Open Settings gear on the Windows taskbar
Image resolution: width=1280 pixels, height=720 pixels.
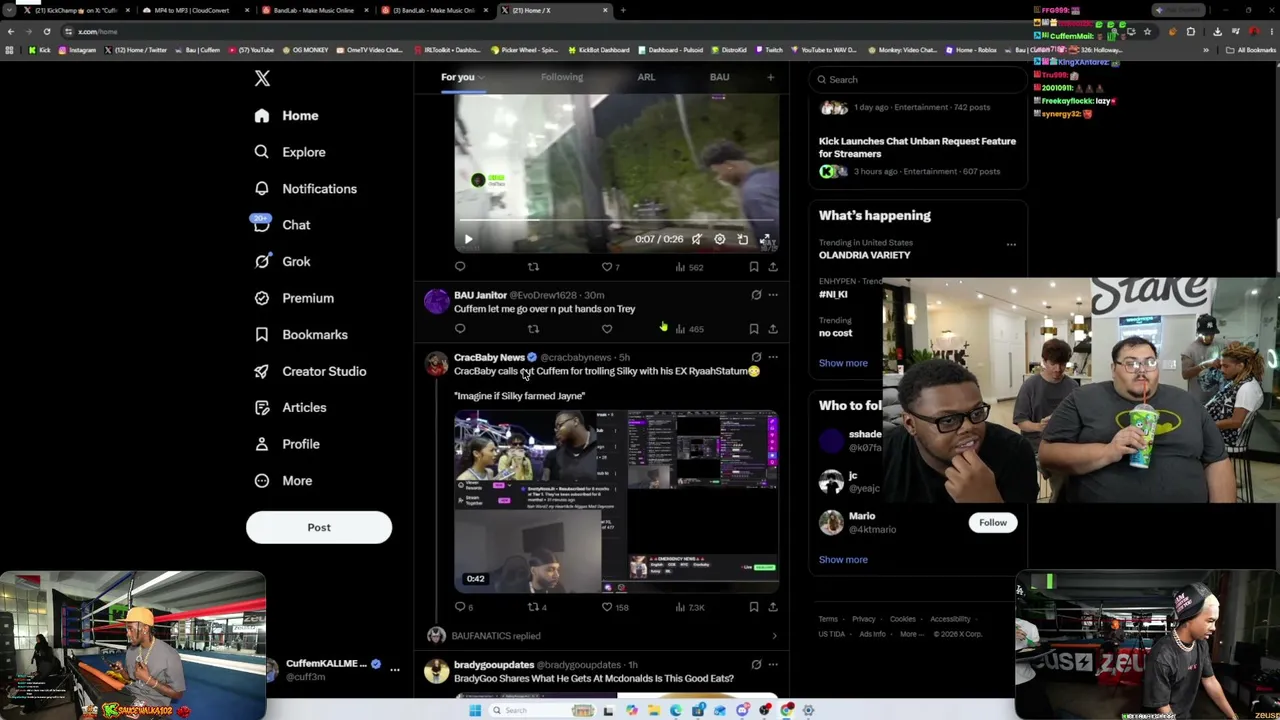pyautogui.click(x=808, y=710)
